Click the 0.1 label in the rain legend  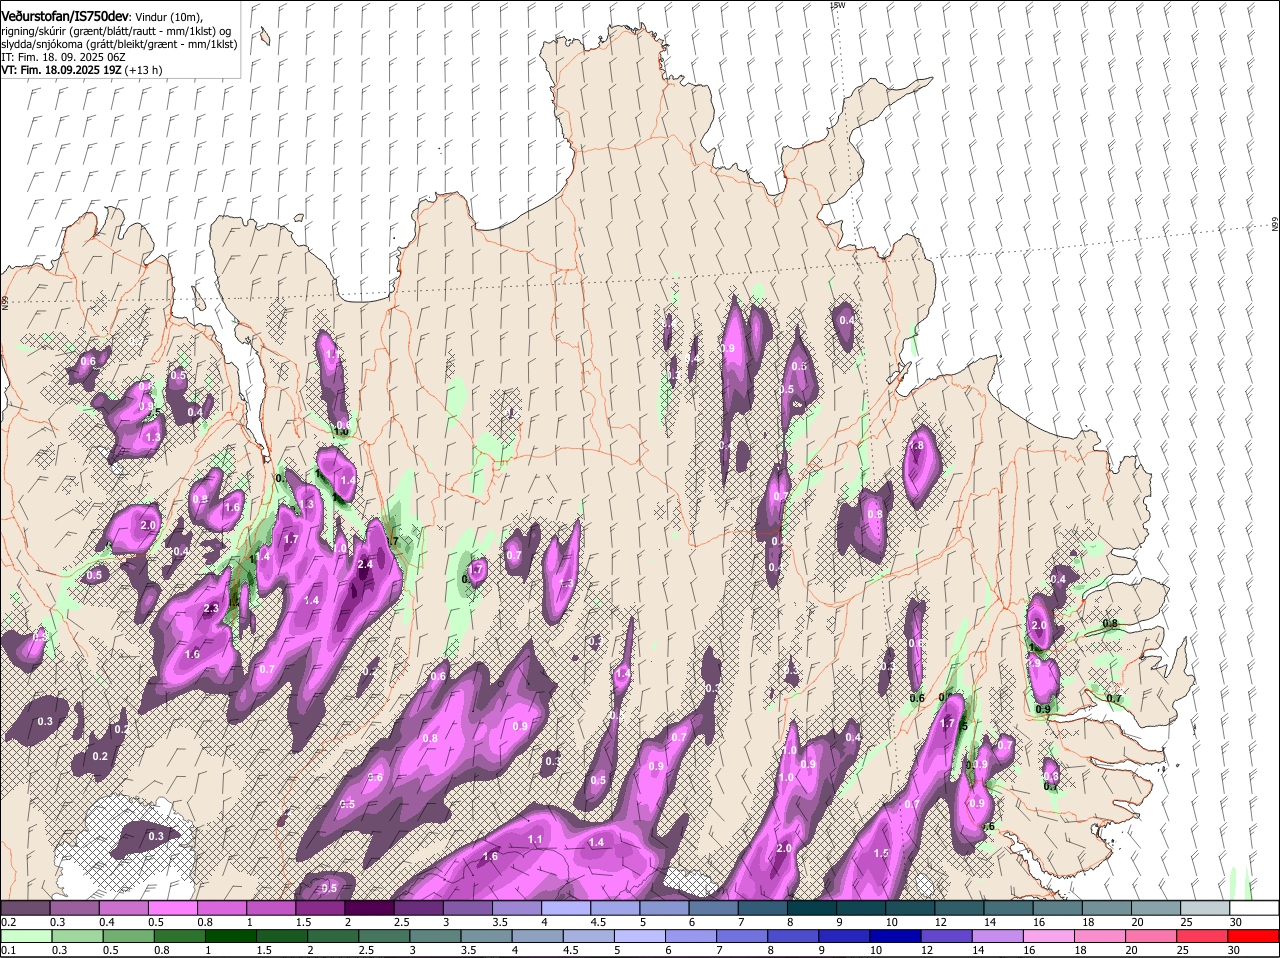pos(8,950)
